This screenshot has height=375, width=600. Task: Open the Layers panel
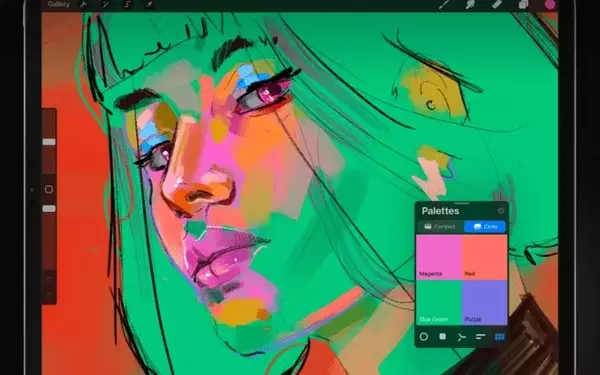523,4
